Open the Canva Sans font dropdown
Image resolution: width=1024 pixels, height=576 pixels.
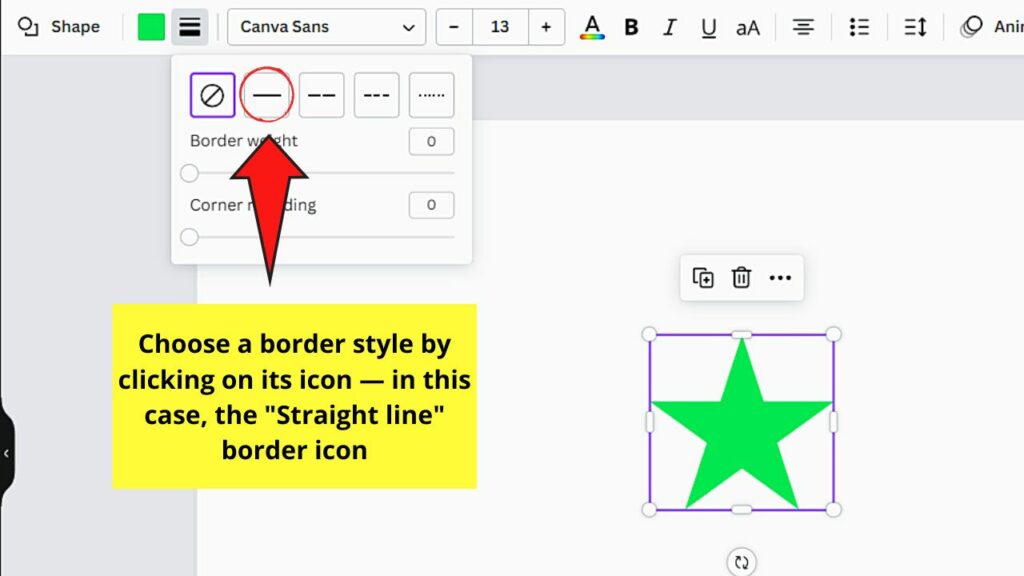click(x=326, y=27)
